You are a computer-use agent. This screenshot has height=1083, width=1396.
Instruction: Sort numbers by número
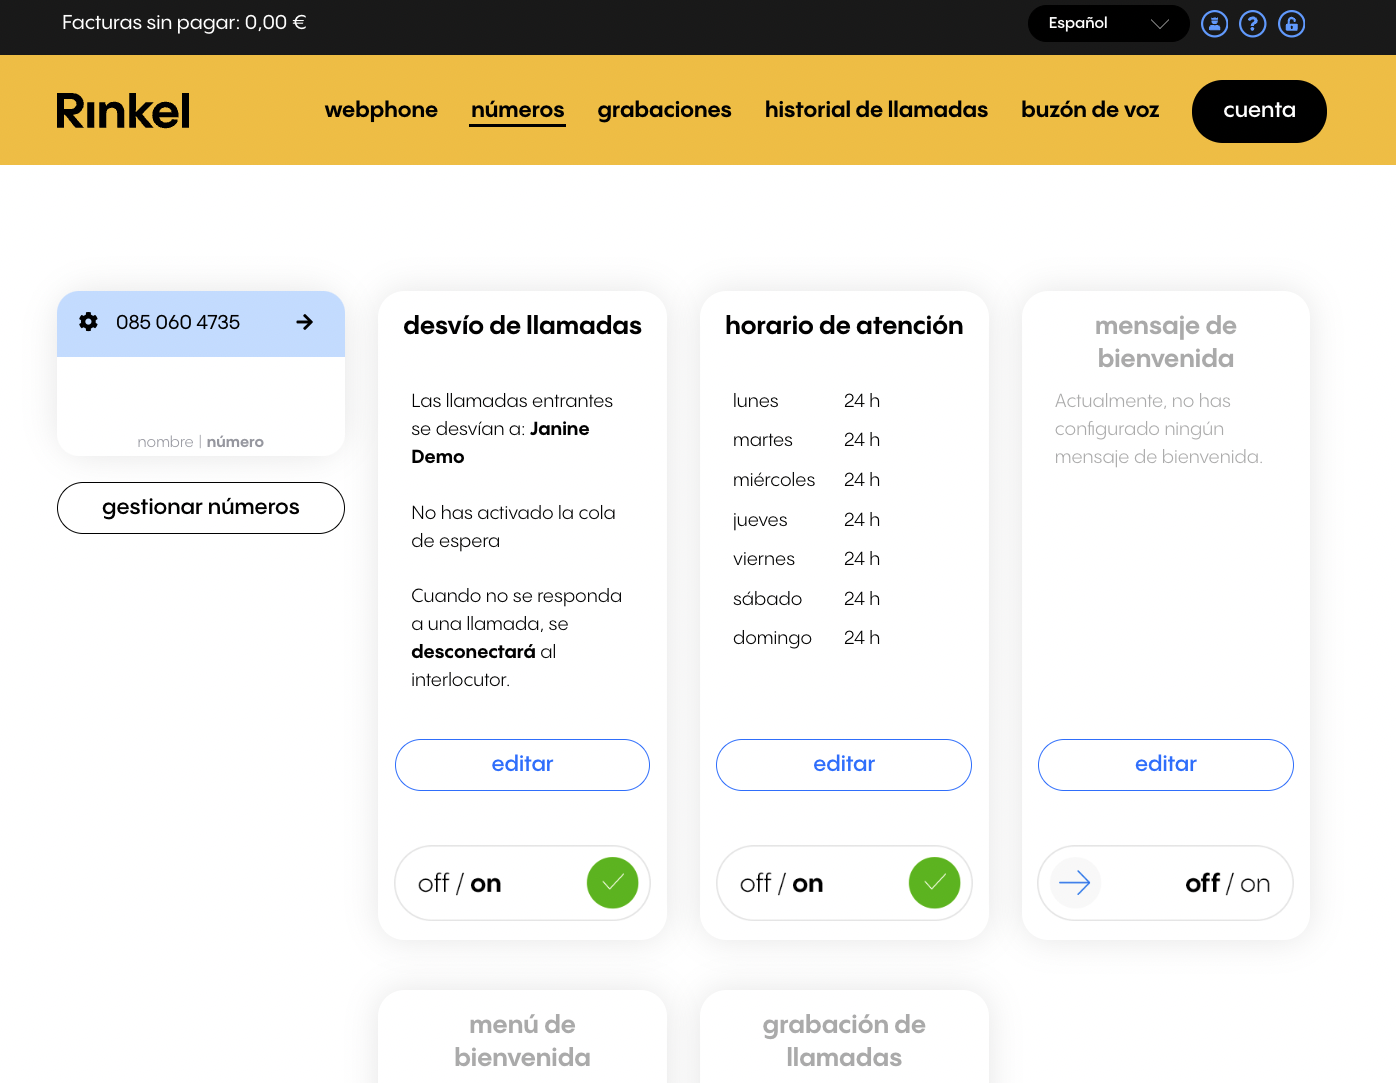[x=235, y=441]
